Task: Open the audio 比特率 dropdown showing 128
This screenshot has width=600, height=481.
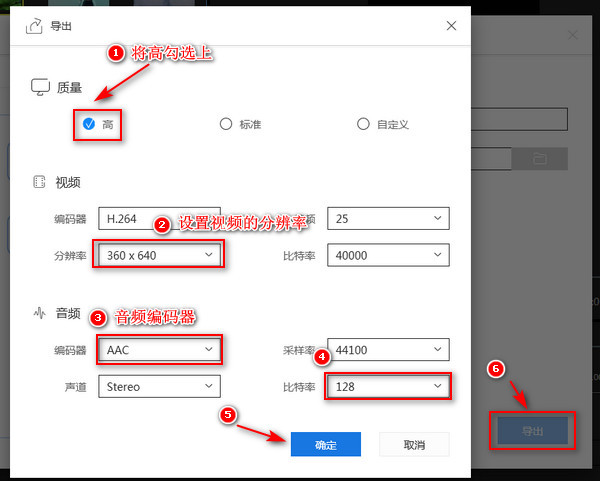Action: [388, 386]
